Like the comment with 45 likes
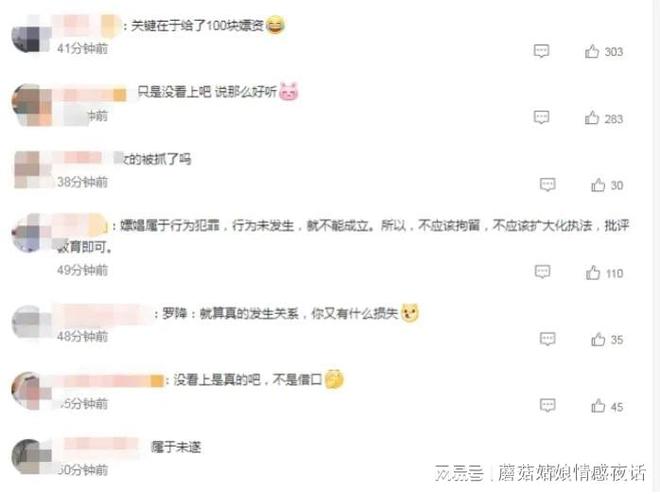The height and width of the screenshot is (494, 660). [598, 406]
